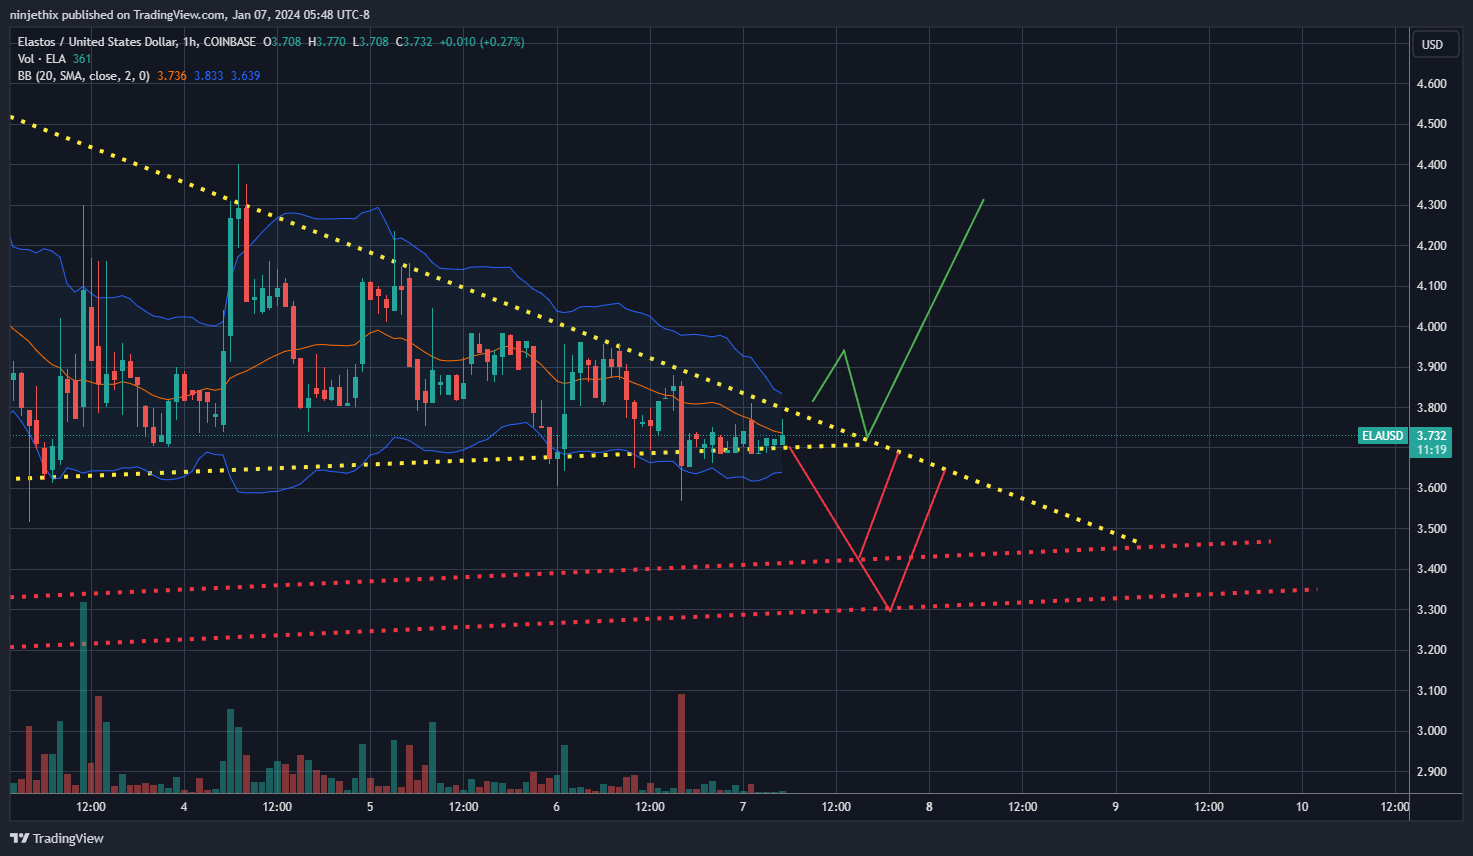Click the Vol · ELA indicator legend
Screen dimensions: 1473x856
pyautogui.click(x=41, y=59)
